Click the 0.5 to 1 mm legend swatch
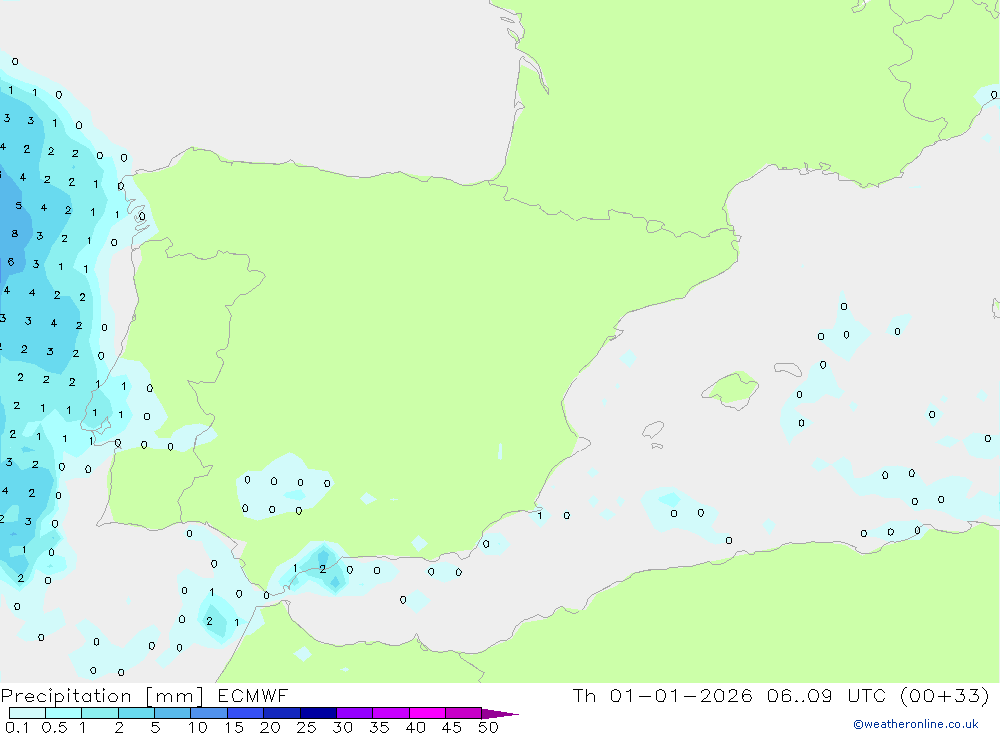1000x733 pixels. point(64,713)
